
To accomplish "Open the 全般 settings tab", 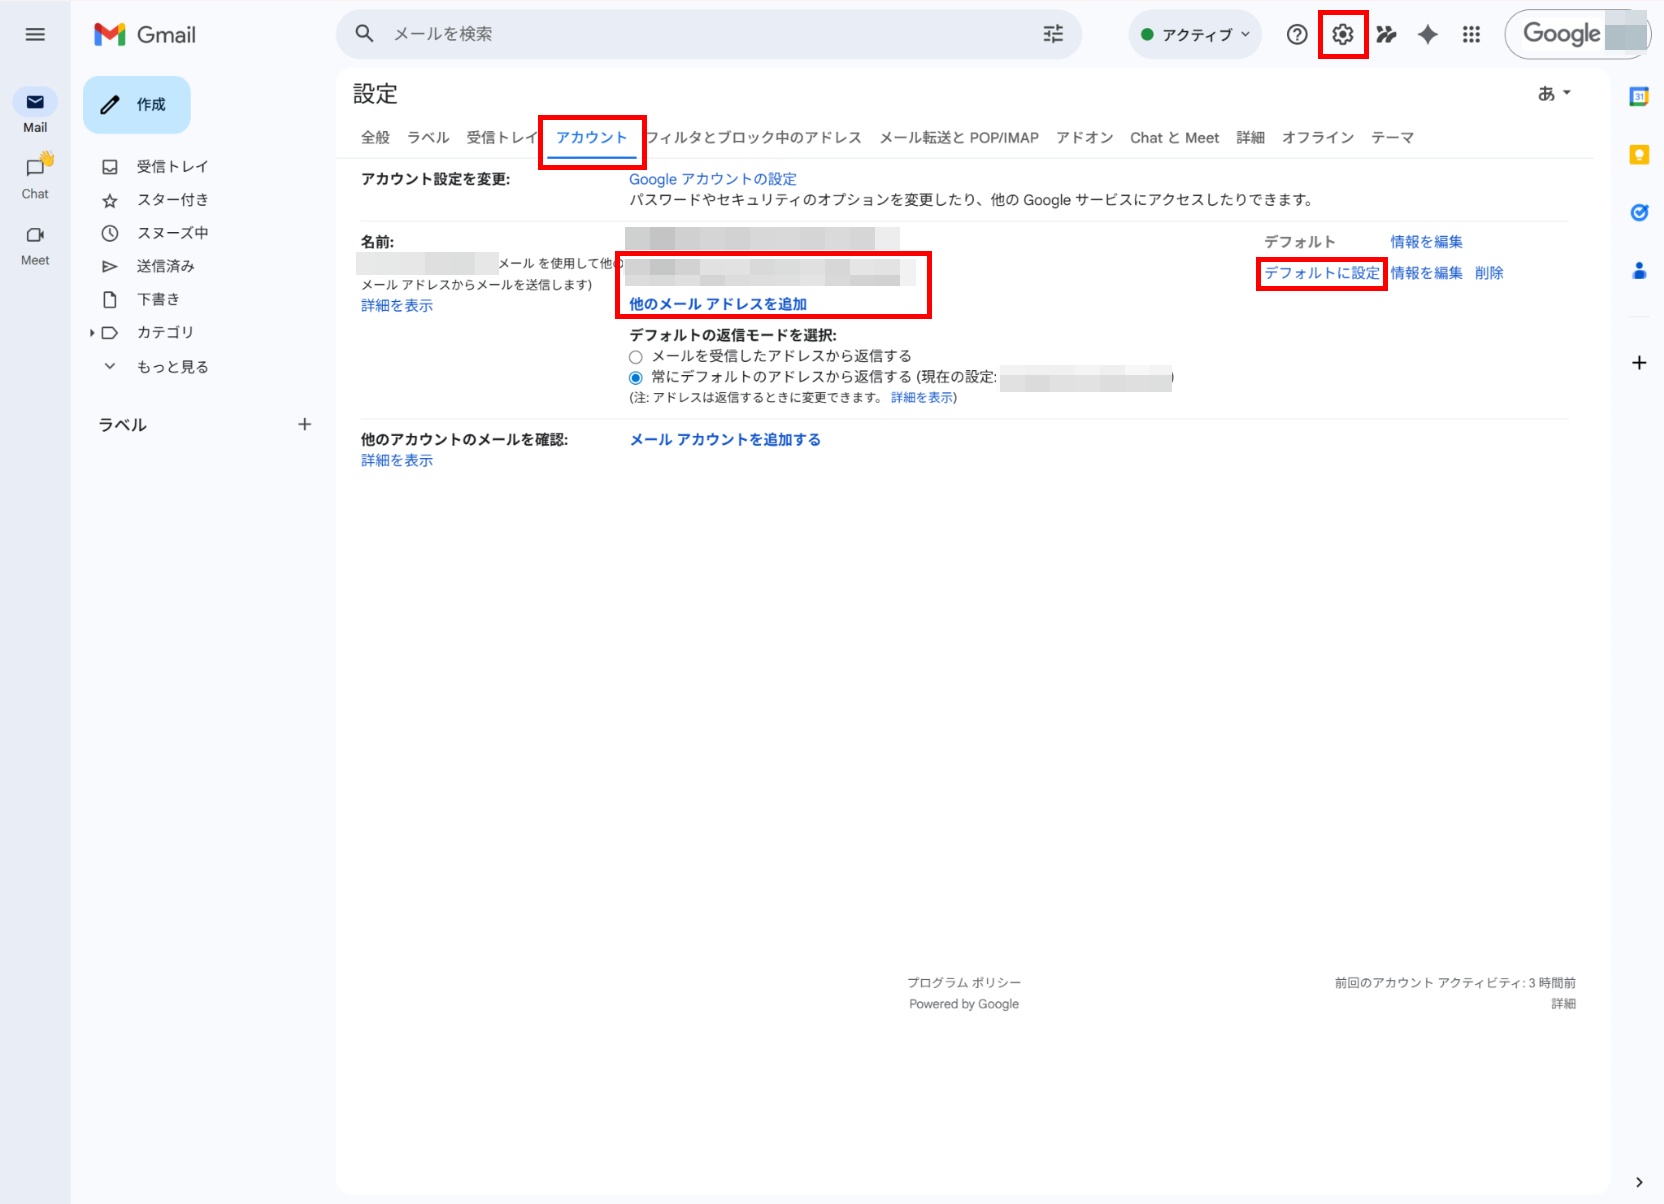I will [x=375, y=137].
